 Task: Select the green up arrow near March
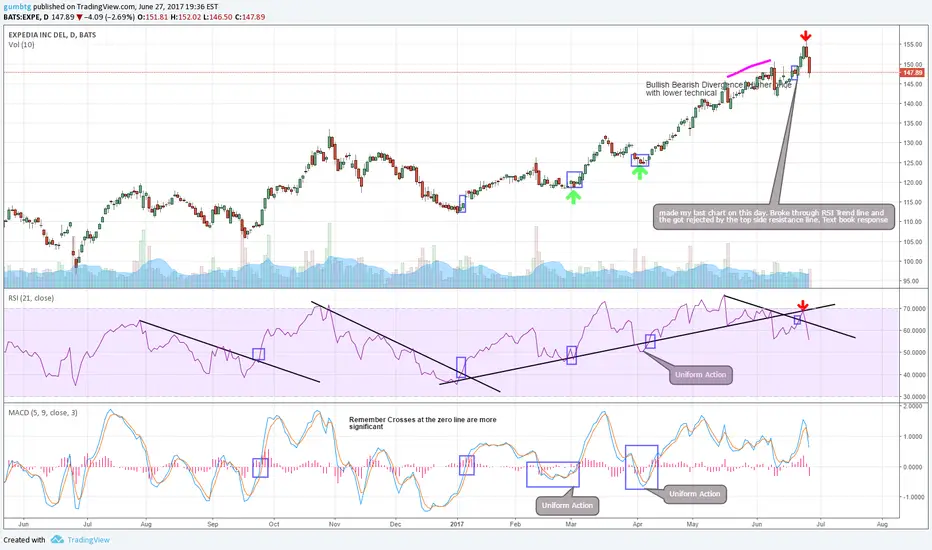coord(573,197)
